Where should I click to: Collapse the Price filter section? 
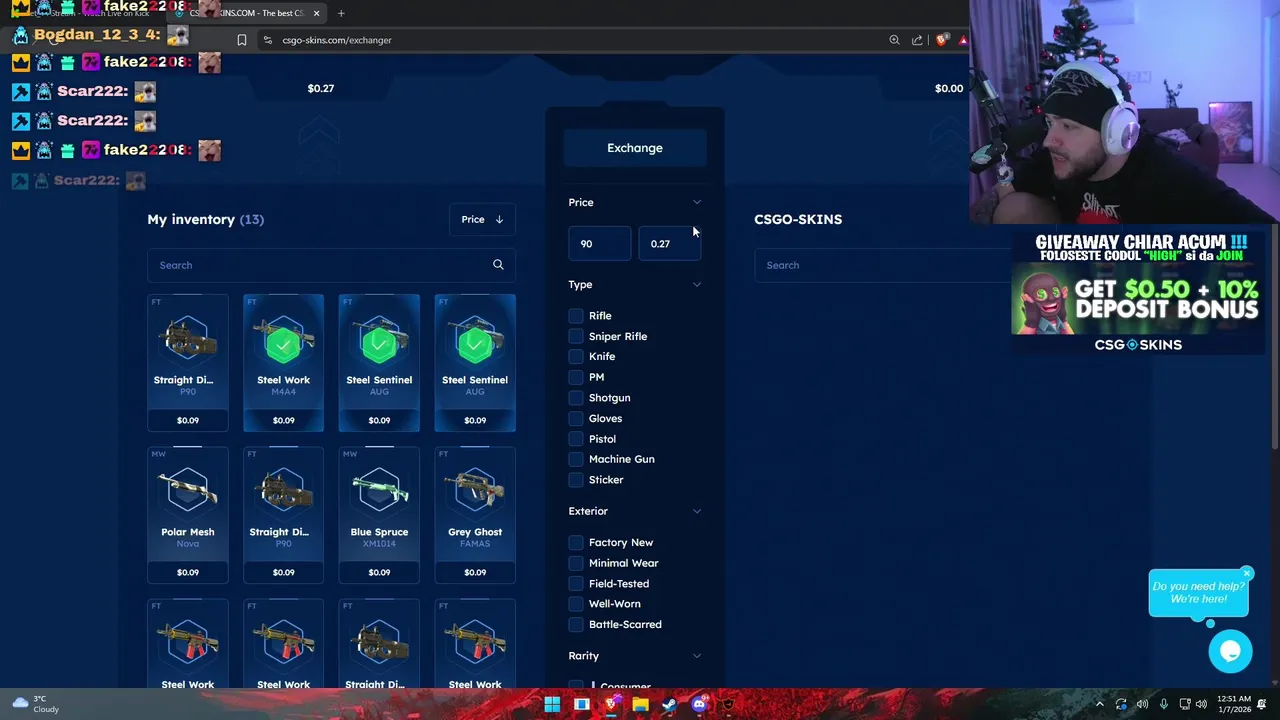(697, 202)
